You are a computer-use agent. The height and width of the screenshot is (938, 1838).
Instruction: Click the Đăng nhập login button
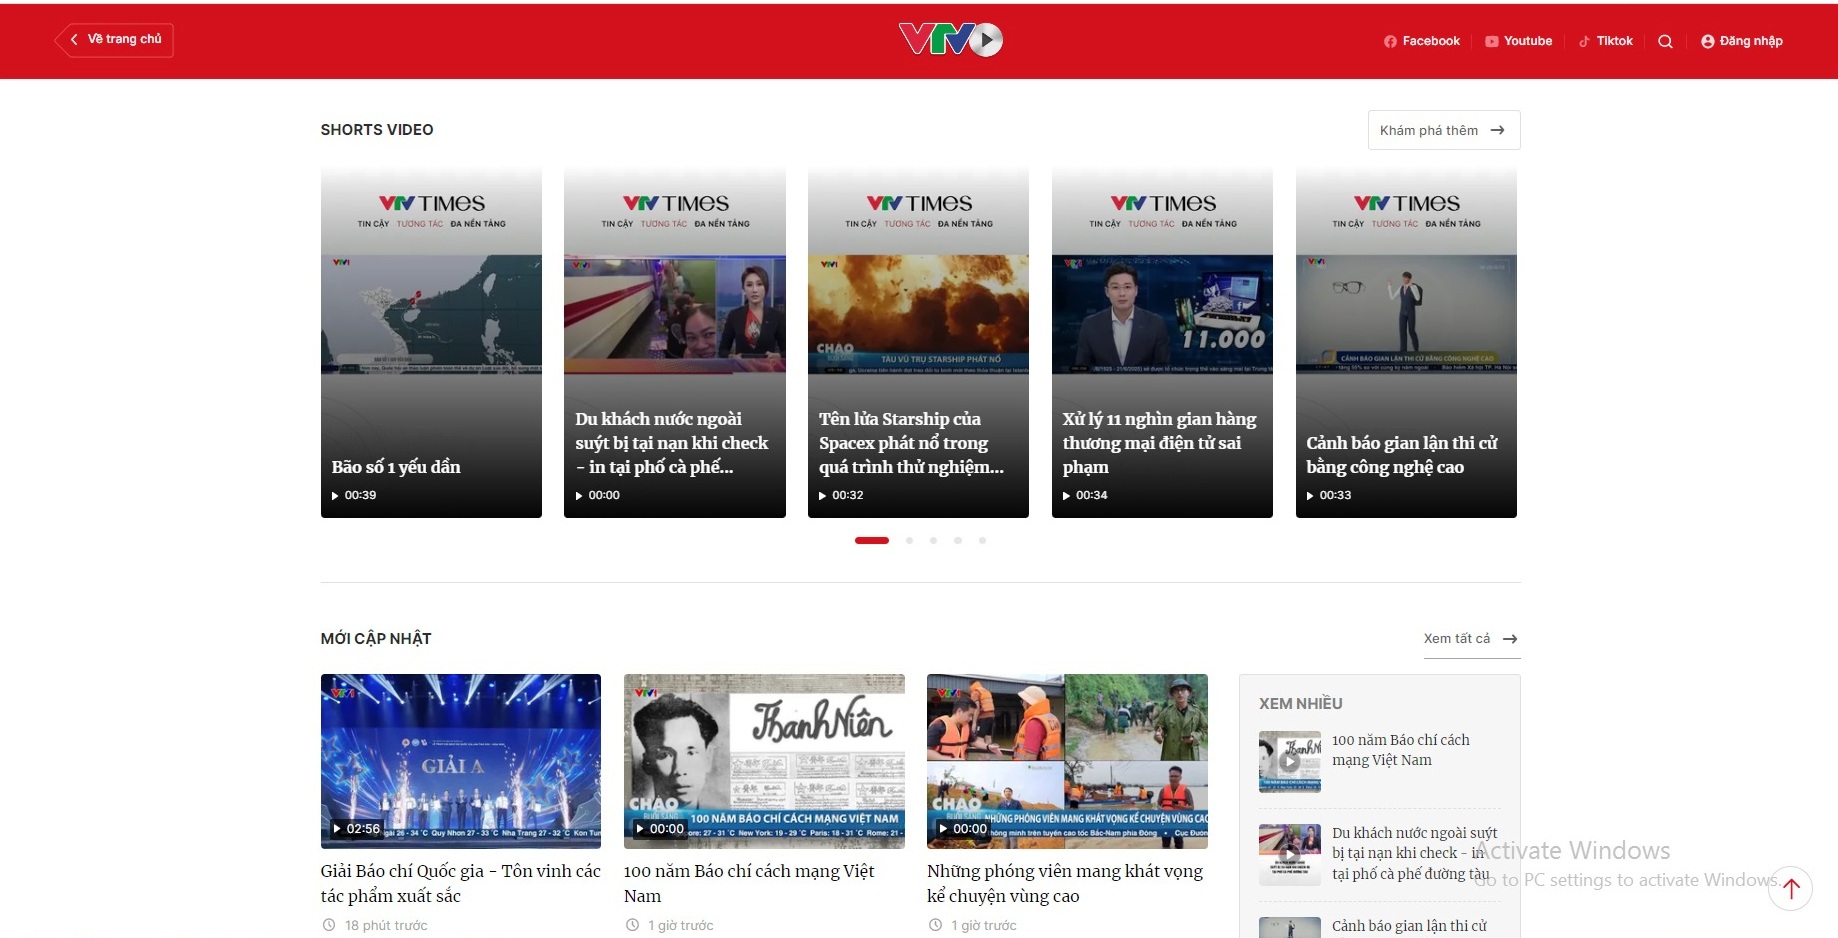point(1742,41)
